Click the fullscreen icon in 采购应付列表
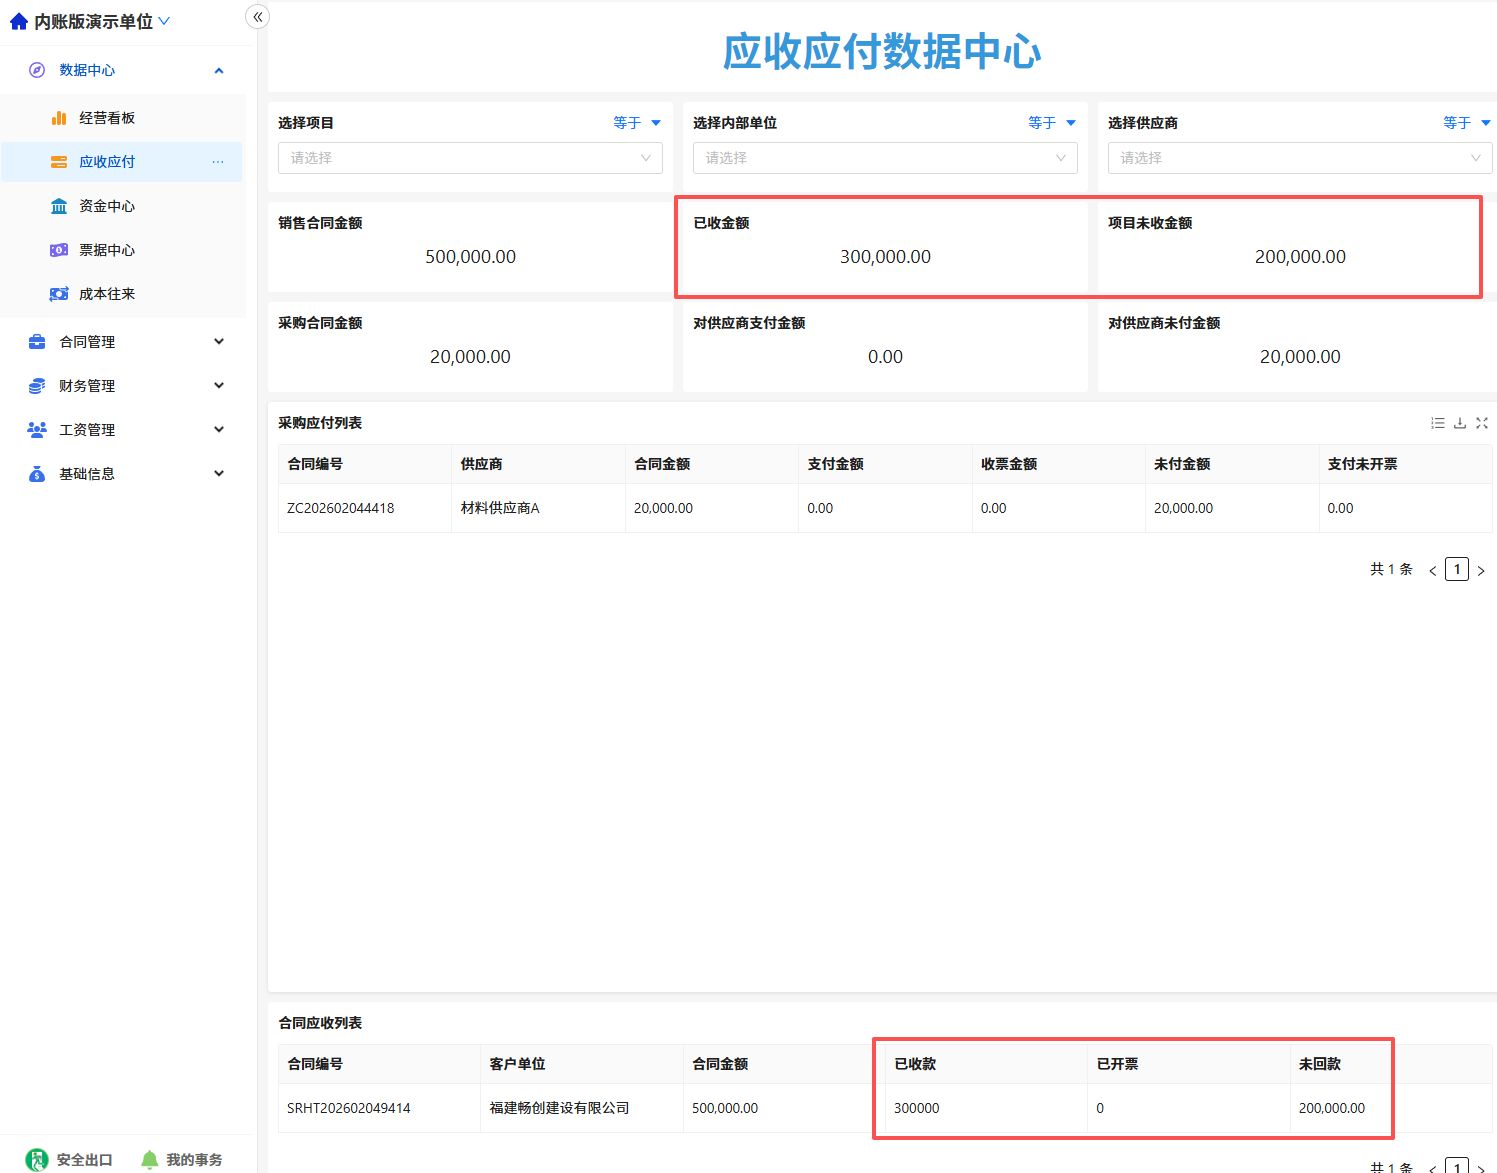 pos(1482,423)
